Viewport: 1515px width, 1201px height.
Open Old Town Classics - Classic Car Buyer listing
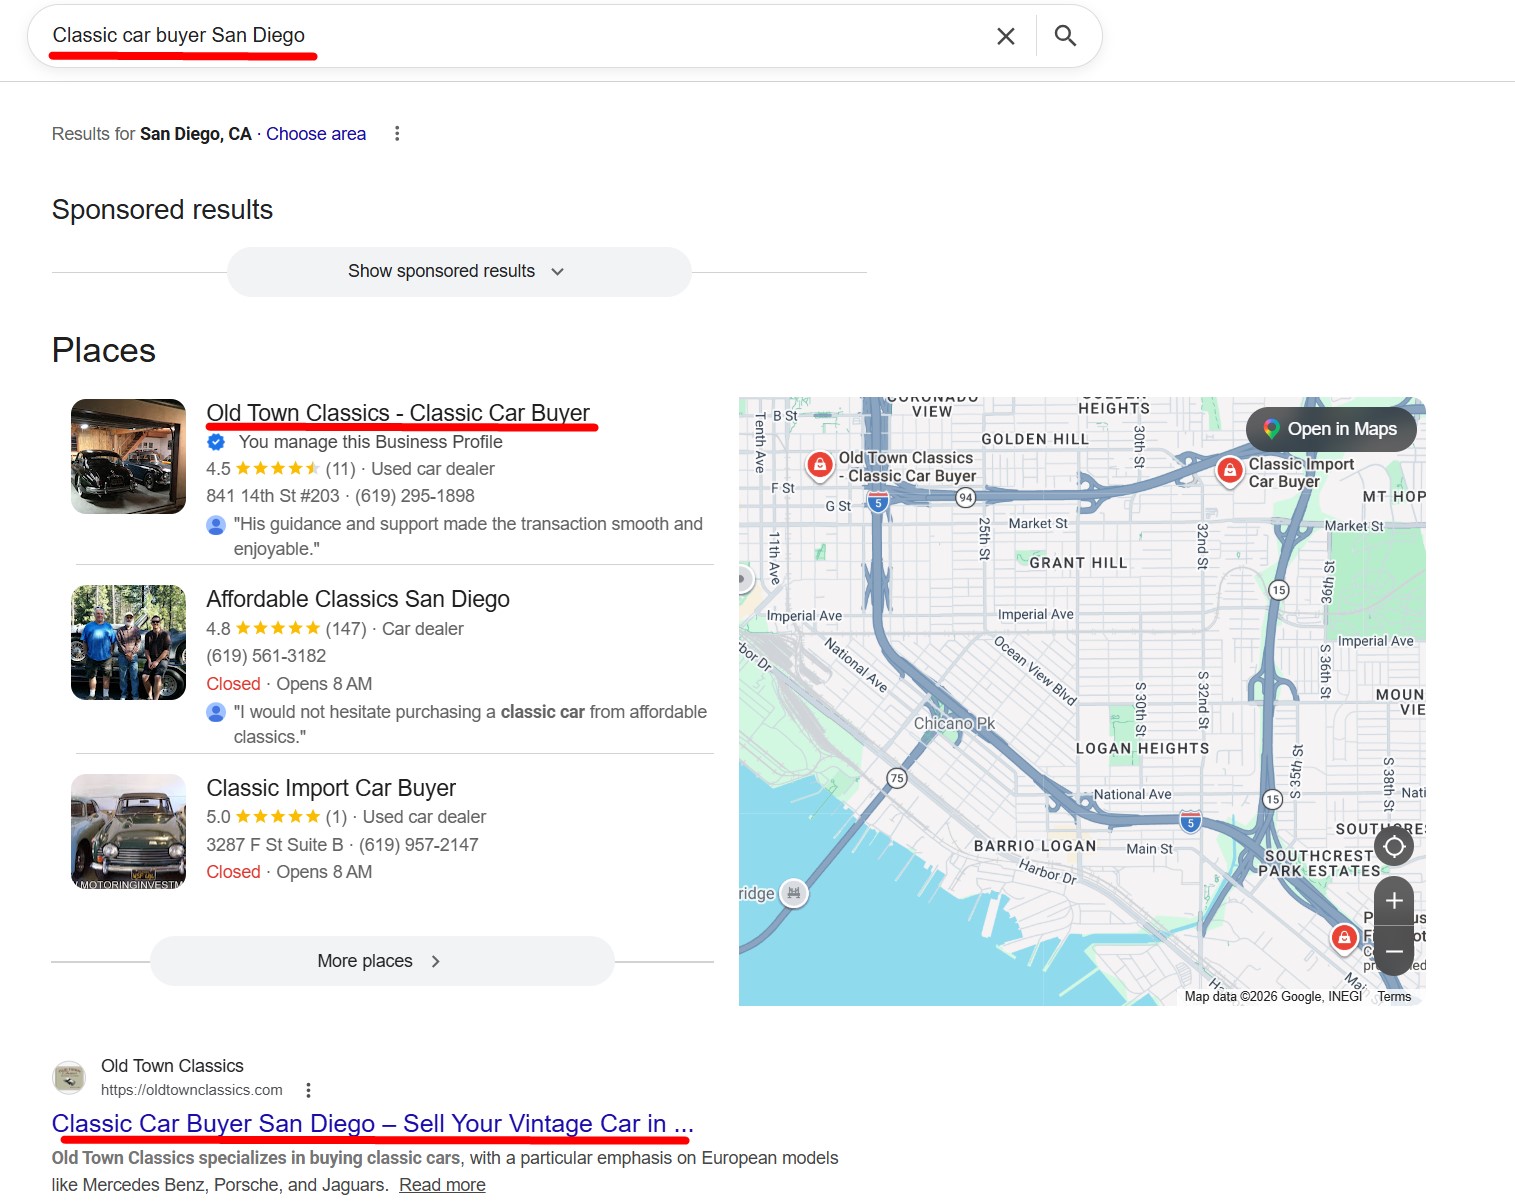[x=398, y=413]
